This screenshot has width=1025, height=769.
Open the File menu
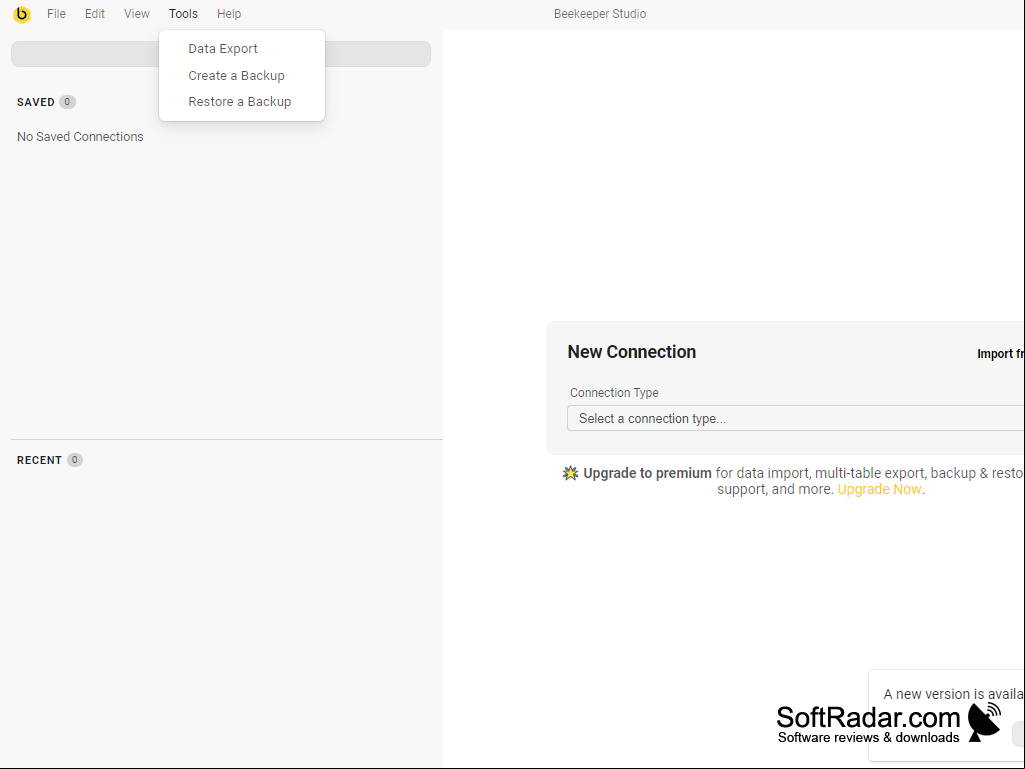coord(56,14)
